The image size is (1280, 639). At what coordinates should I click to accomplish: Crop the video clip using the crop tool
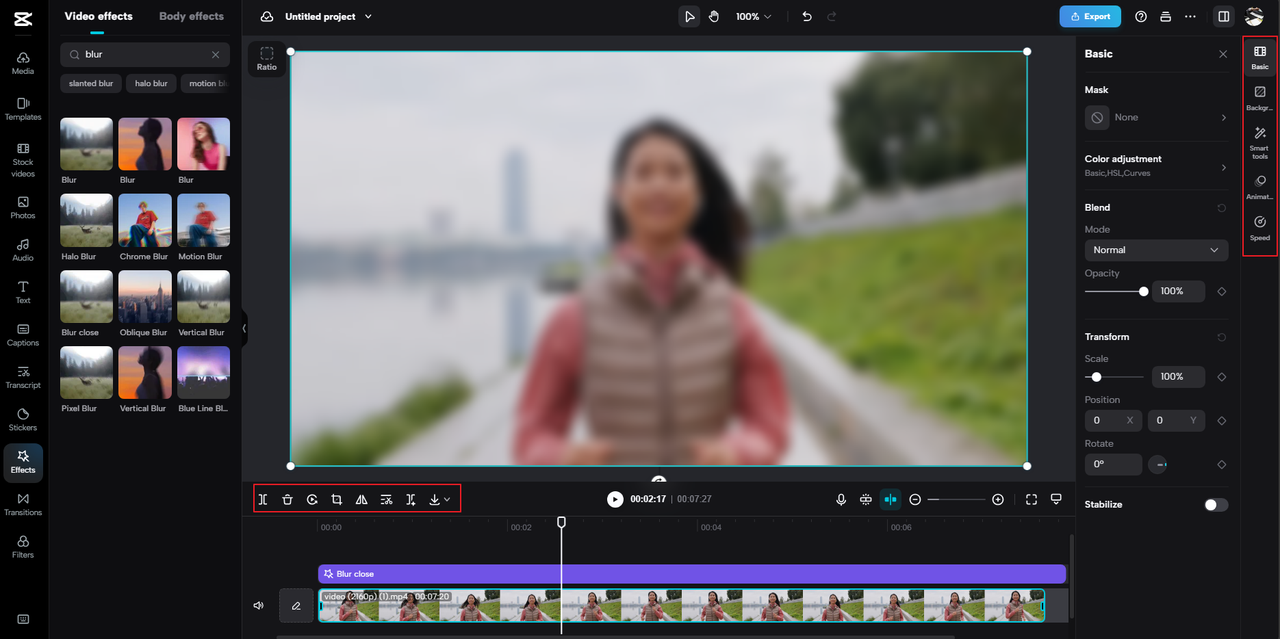(x=336, y=499)
